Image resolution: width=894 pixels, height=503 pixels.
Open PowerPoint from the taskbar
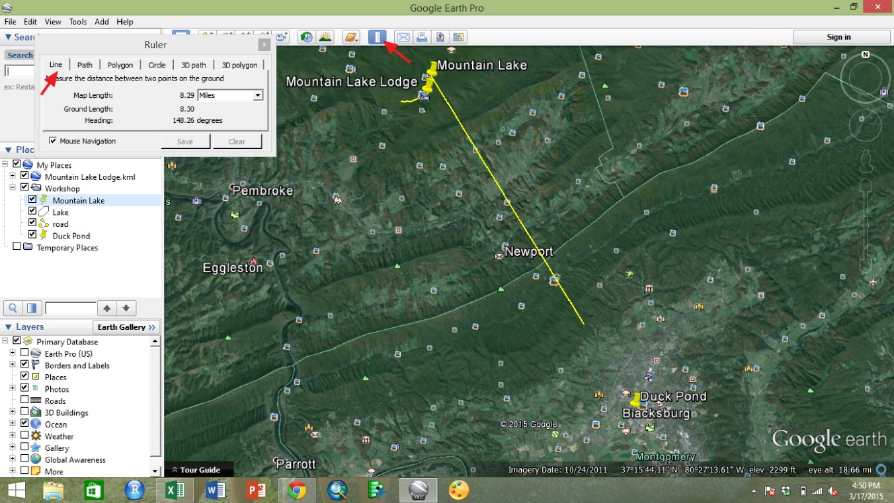(x=256, y=490)
